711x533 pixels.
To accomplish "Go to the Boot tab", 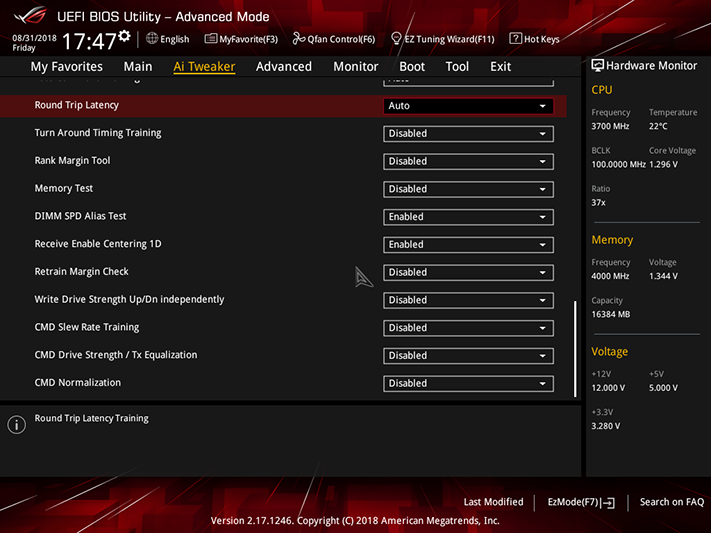I will pyautogui.click(x=412, y=67).
